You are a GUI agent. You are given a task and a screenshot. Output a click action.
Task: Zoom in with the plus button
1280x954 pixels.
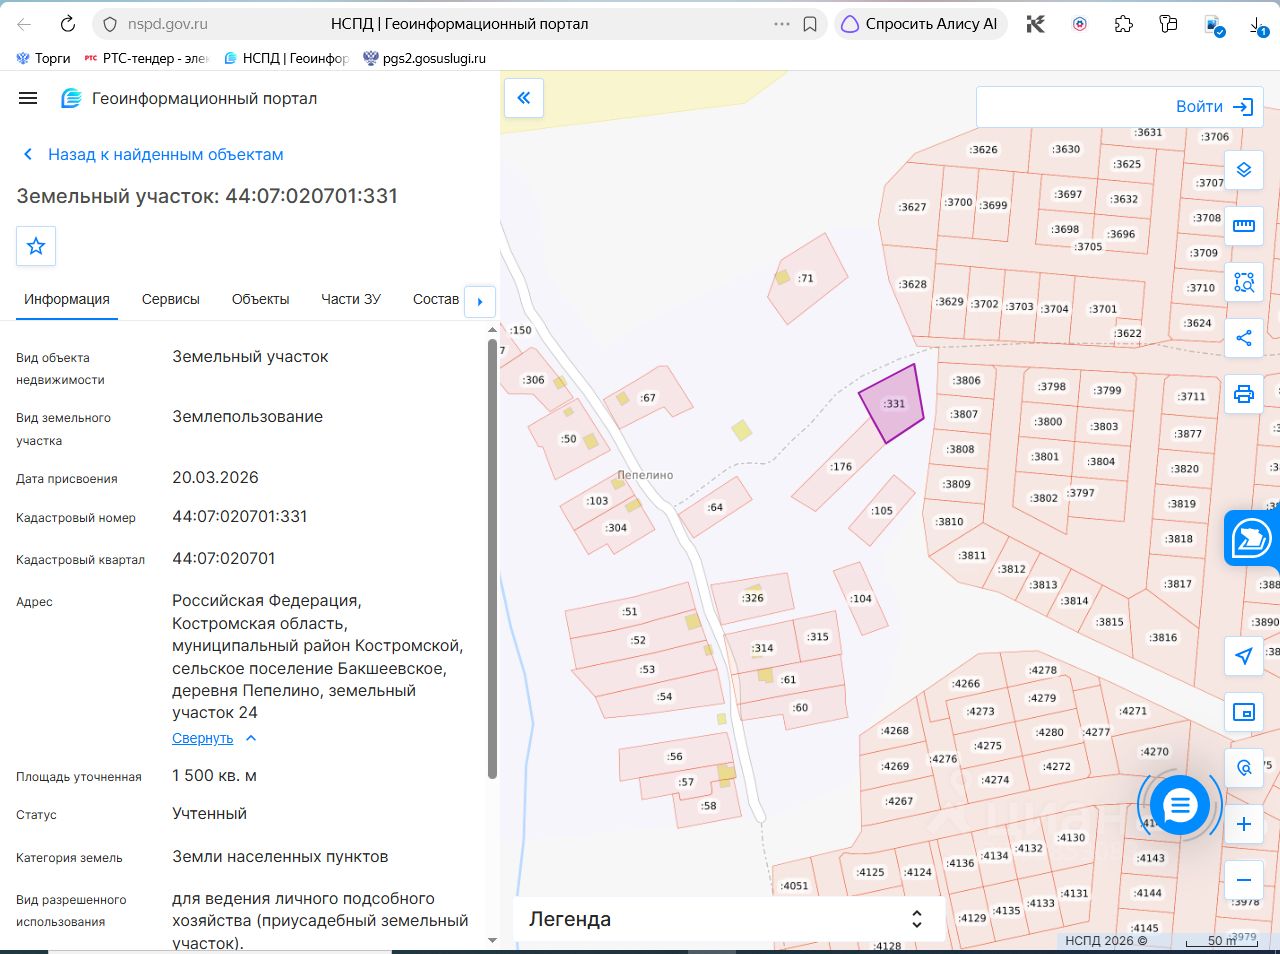1244,825
